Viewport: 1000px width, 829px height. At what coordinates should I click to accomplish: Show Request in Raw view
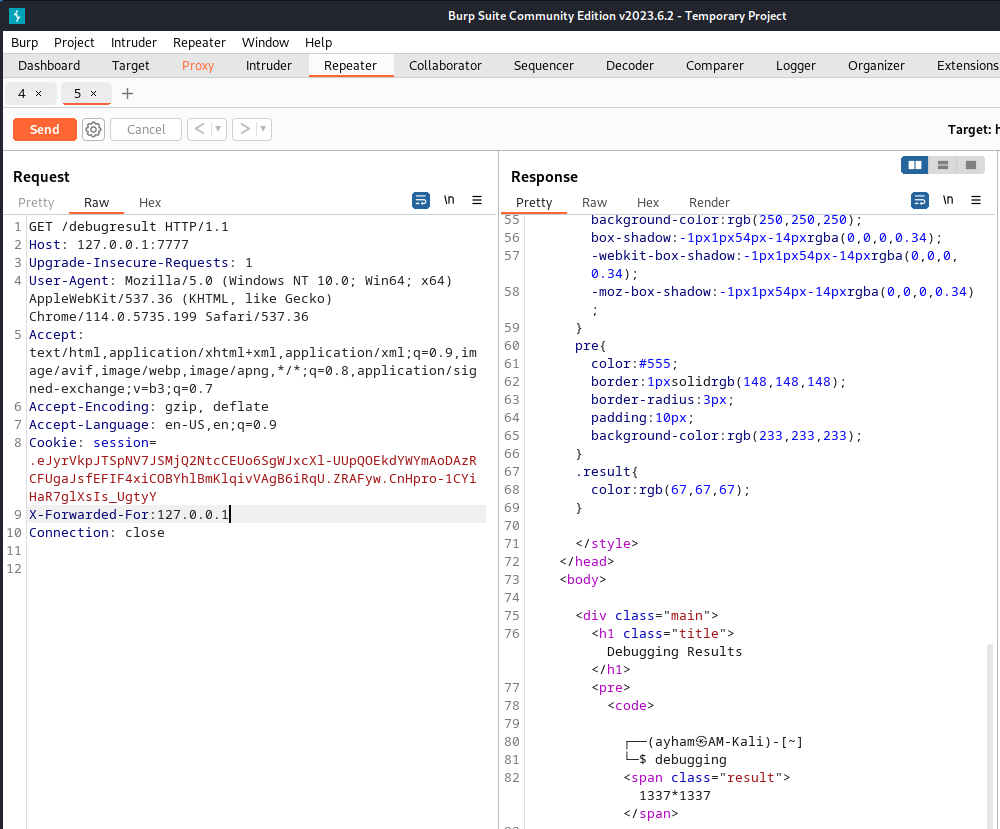point(96,203)
